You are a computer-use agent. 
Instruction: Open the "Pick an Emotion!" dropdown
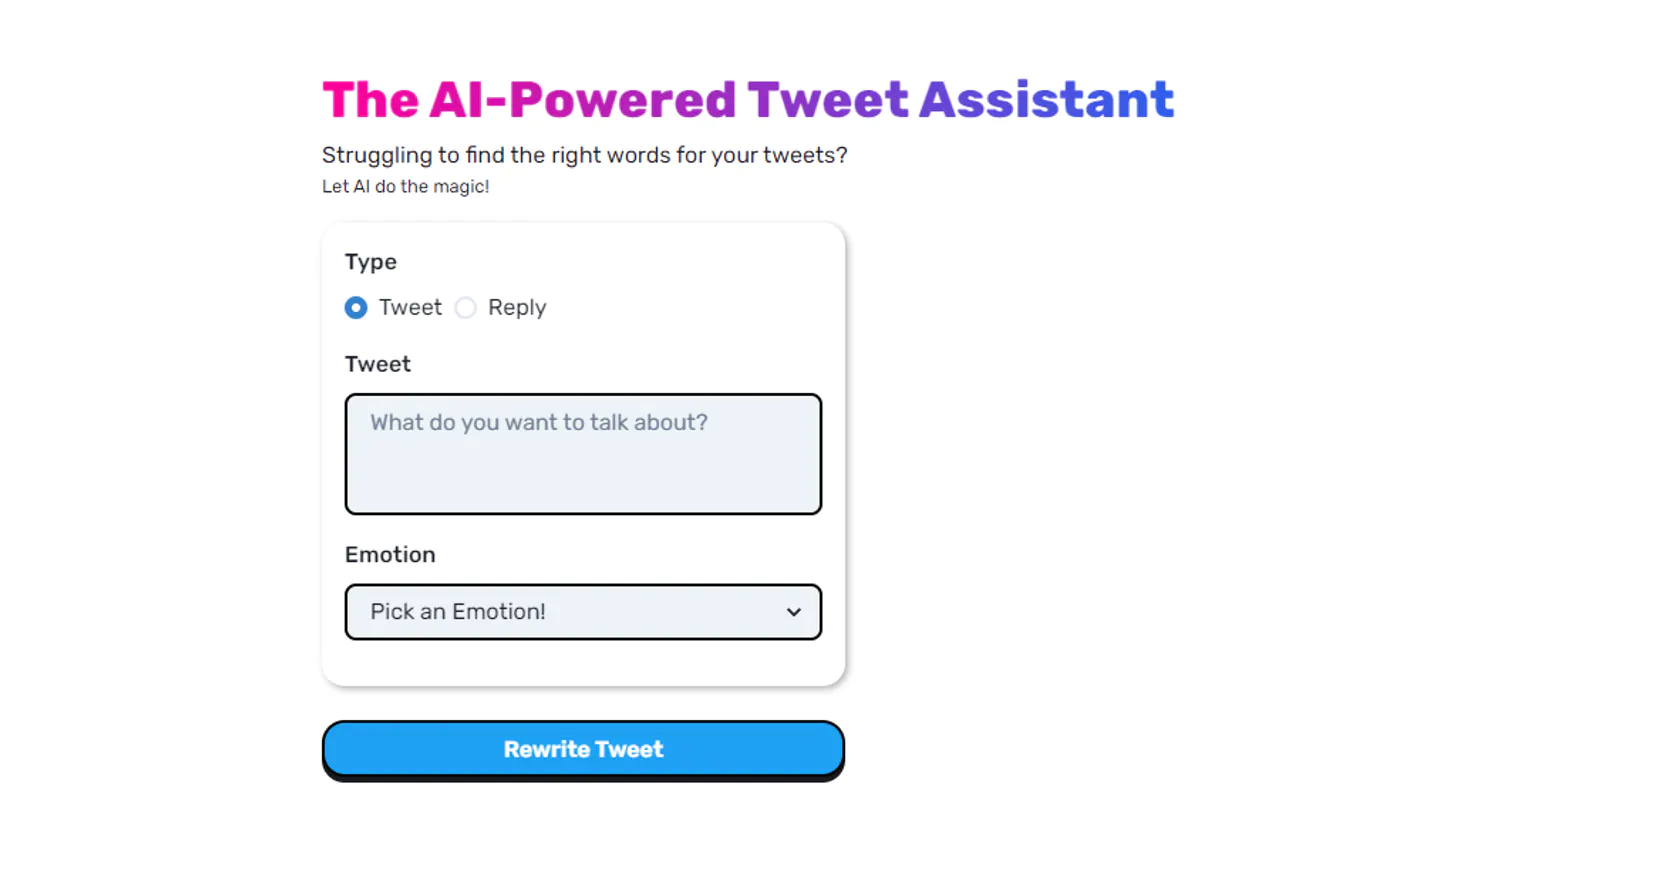pos(583,612)
